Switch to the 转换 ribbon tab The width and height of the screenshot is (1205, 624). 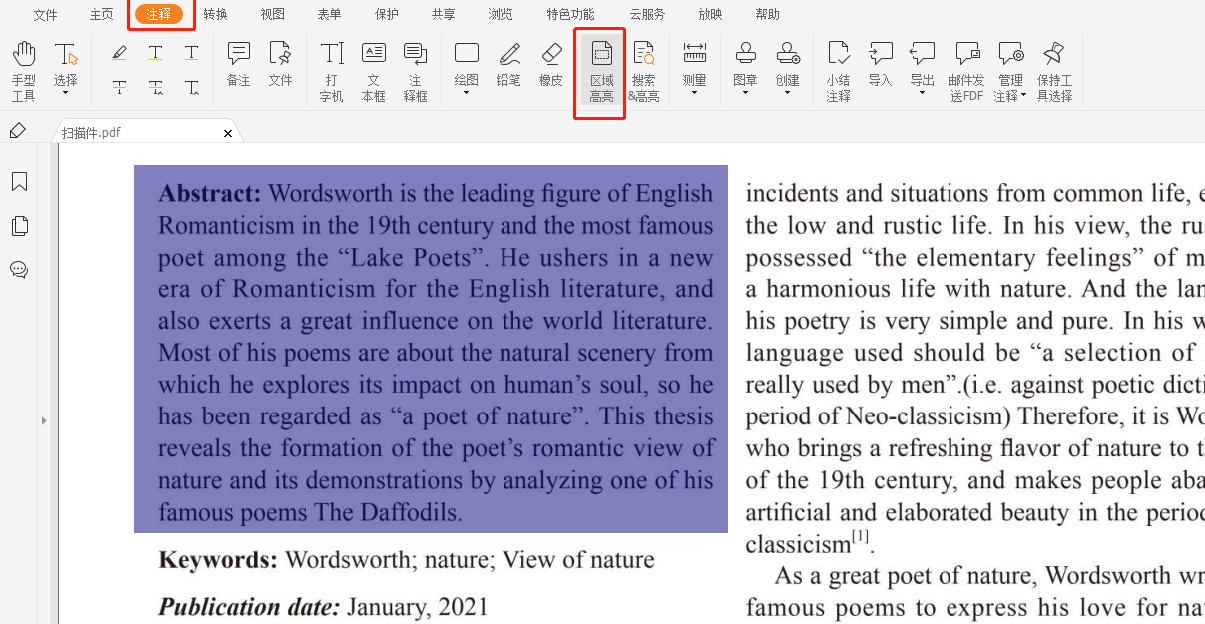(215, 14)
